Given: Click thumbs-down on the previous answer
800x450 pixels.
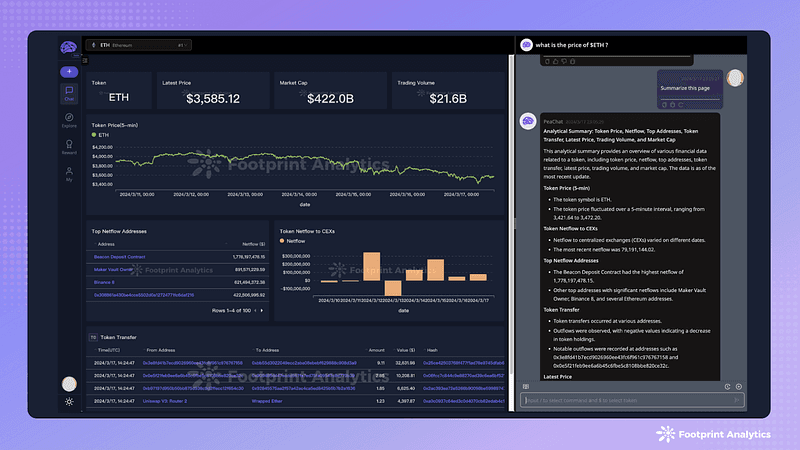Looking at the screenshot, I should (564, 61).
